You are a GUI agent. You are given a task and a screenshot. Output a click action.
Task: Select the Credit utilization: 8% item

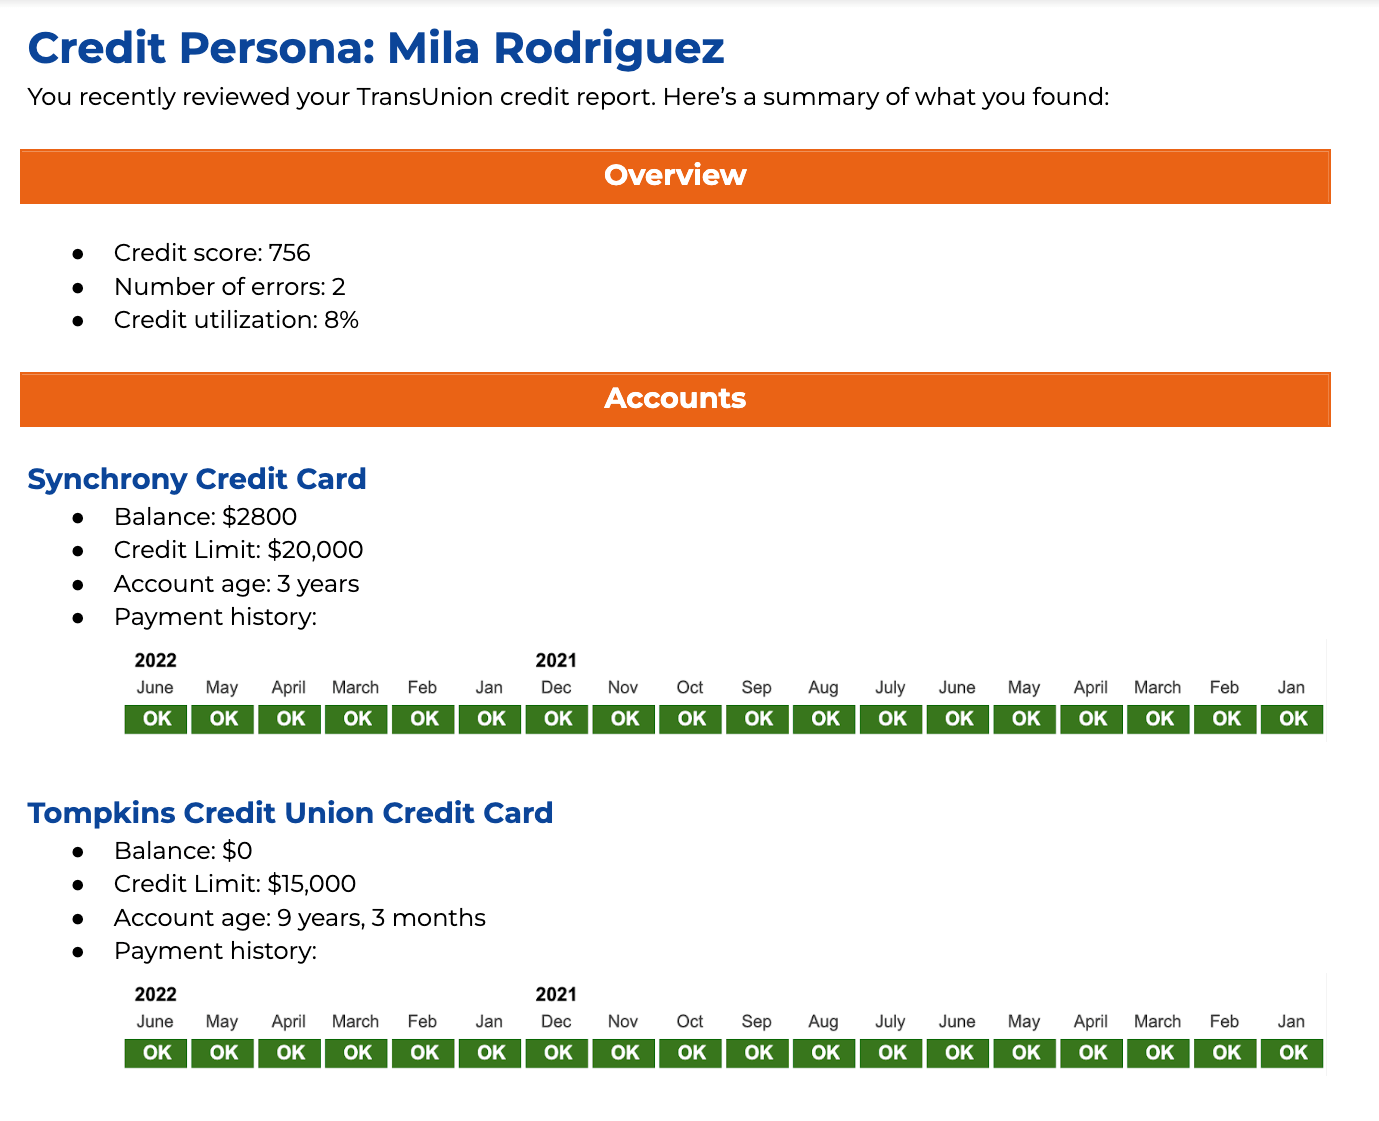coord(236,320)
